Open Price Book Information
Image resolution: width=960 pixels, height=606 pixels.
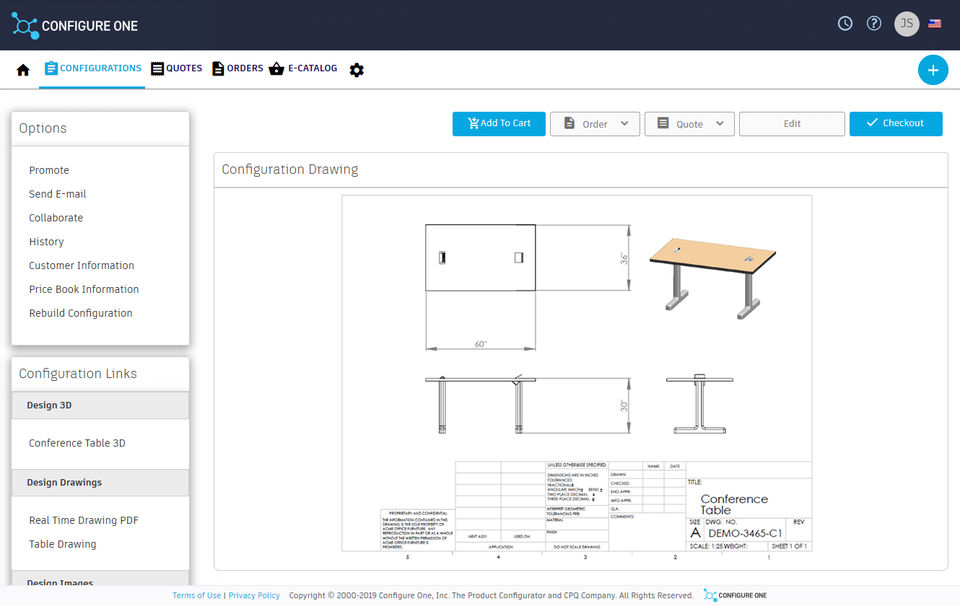pos(84,290)
